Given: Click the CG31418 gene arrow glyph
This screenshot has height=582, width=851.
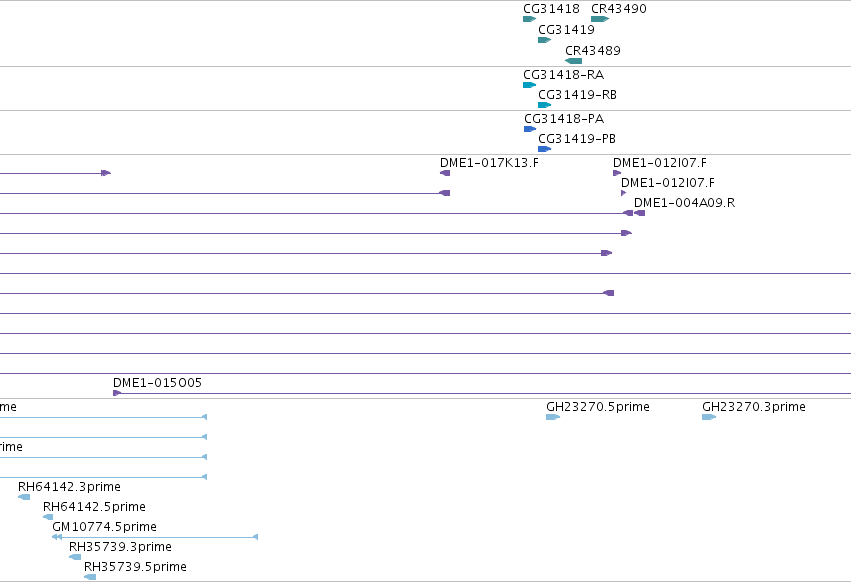Looking at the screenshot, I should 530,19.
